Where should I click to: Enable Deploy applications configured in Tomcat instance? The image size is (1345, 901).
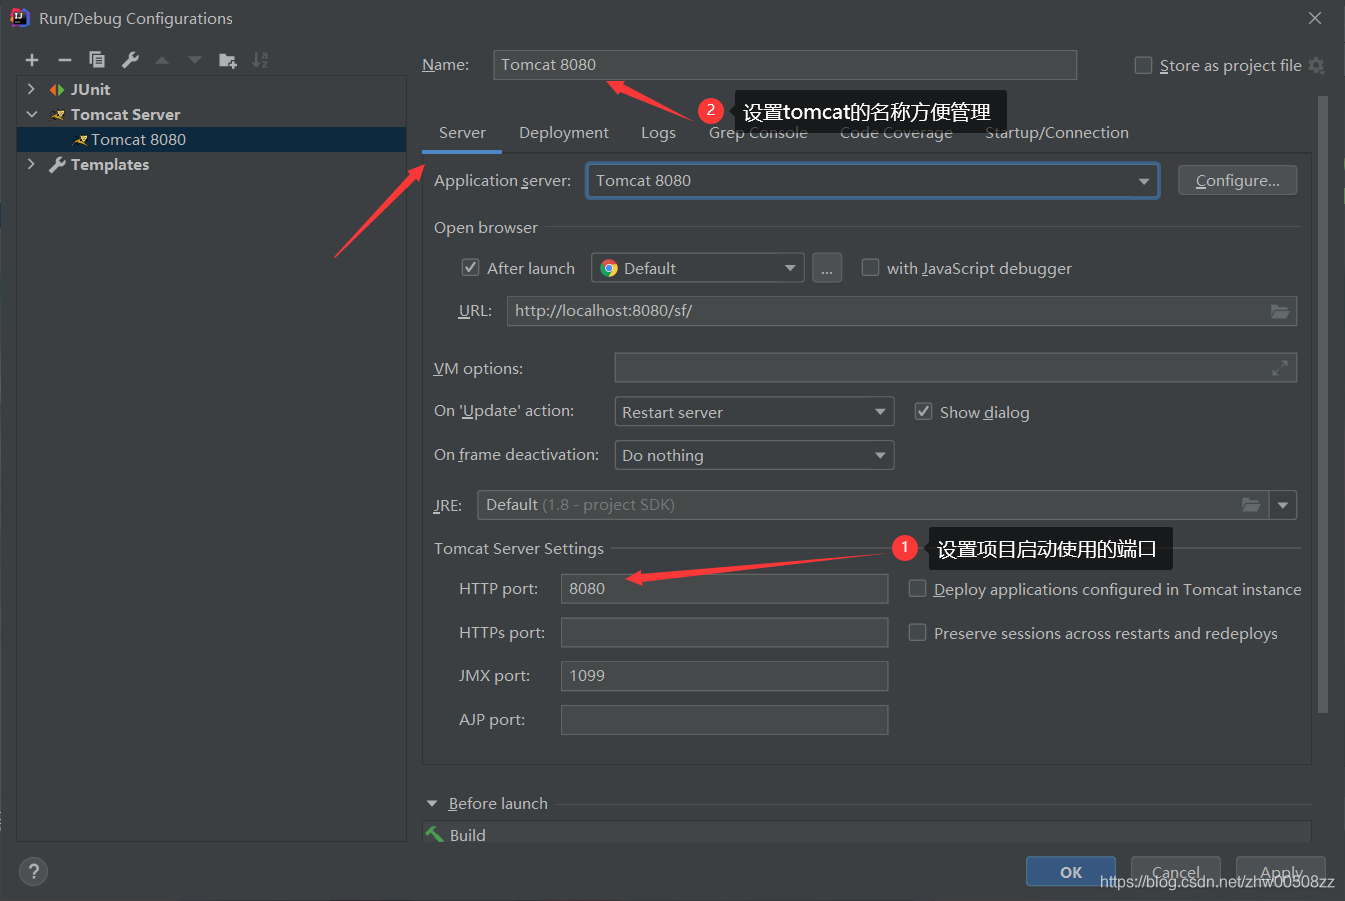pyautogui.click(x=917, y=589)
